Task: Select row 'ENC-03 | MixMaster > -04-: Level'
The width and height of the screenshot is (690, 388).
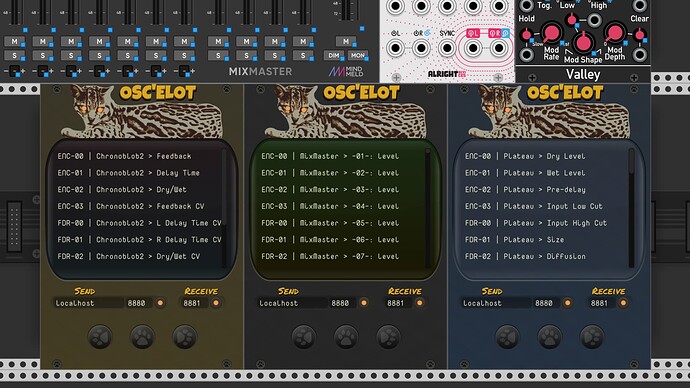Action: (330, 206)
